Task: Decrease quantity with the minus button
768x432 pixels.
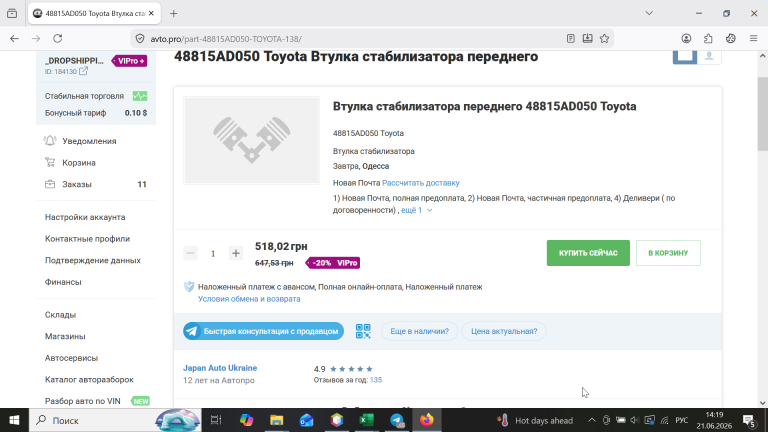Action: tap(191, 253)
